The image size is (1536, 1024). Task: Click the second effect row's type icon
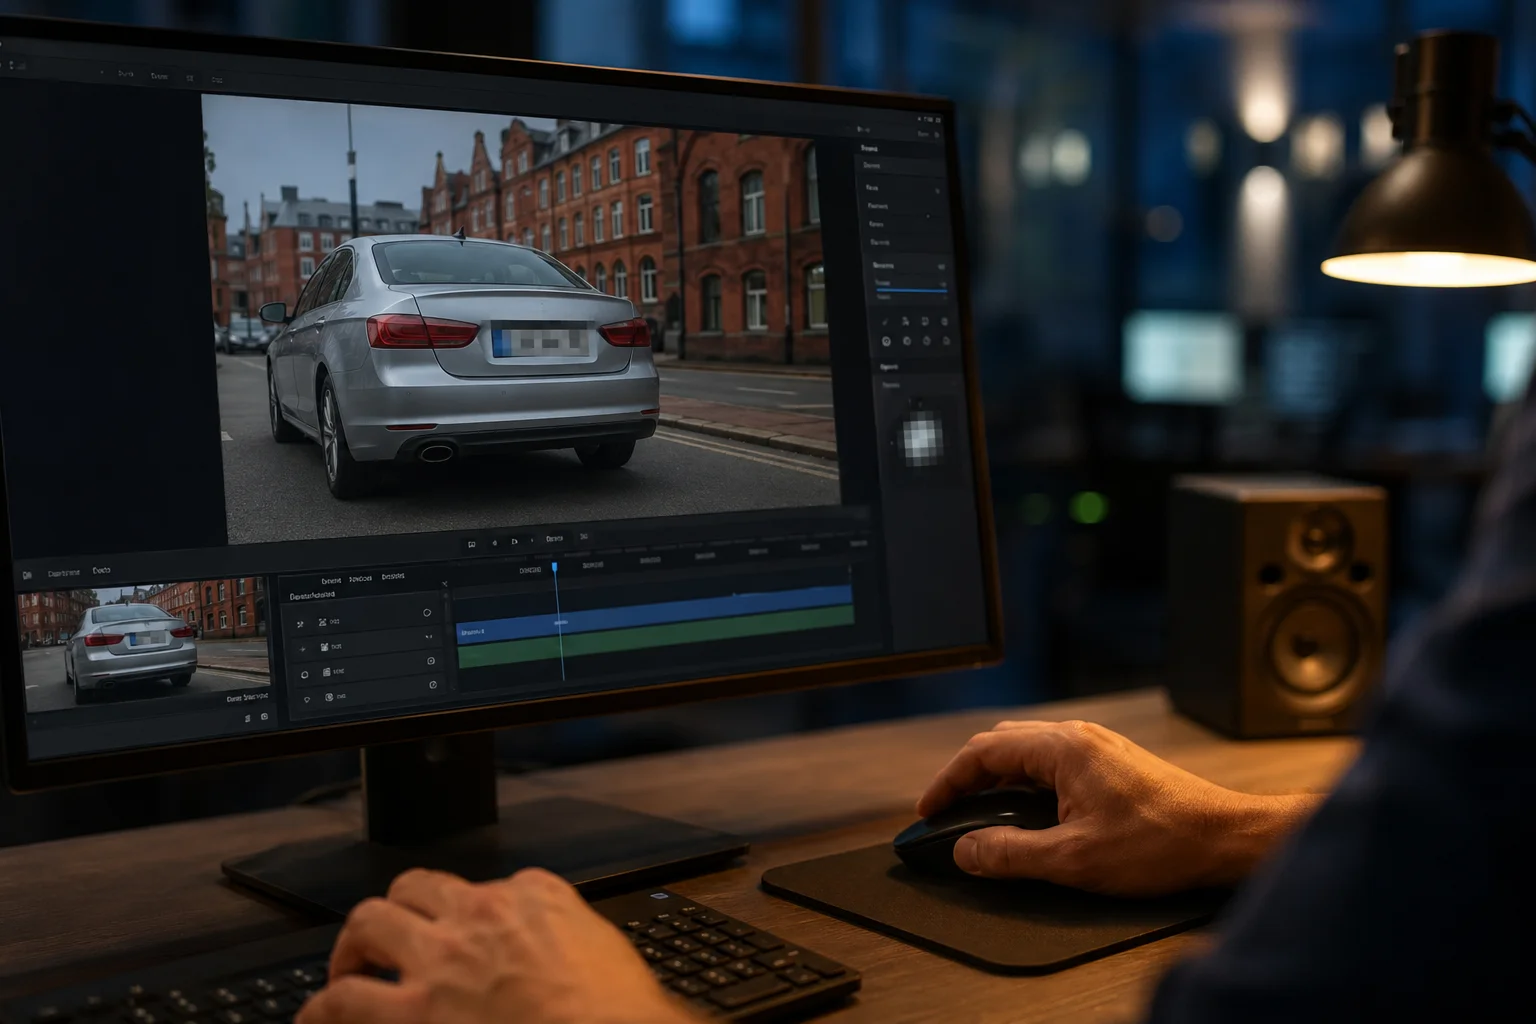pyautogui.click(x=324, y=647)
